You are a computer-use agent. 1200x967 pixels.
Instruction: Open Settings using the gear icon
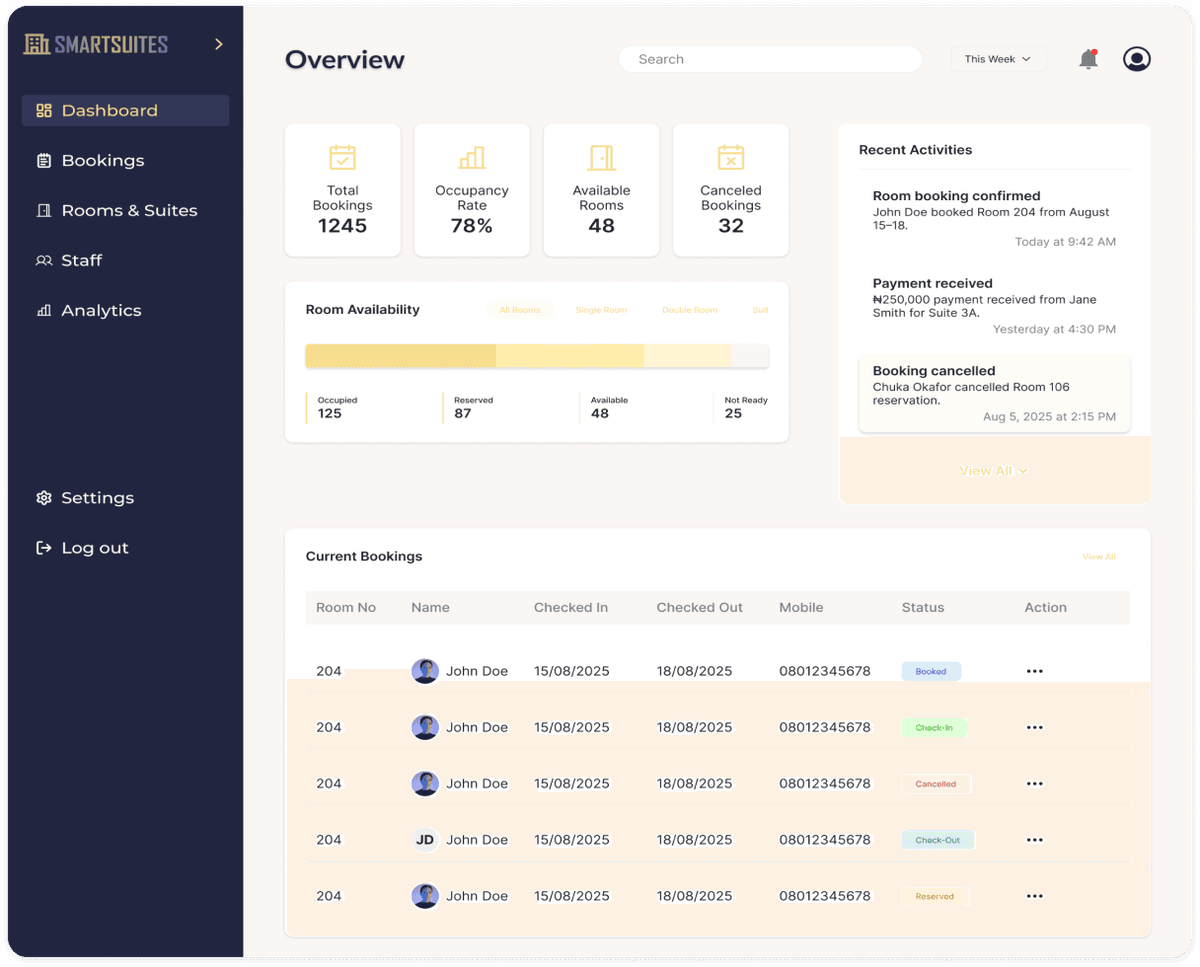coord(42,497)
